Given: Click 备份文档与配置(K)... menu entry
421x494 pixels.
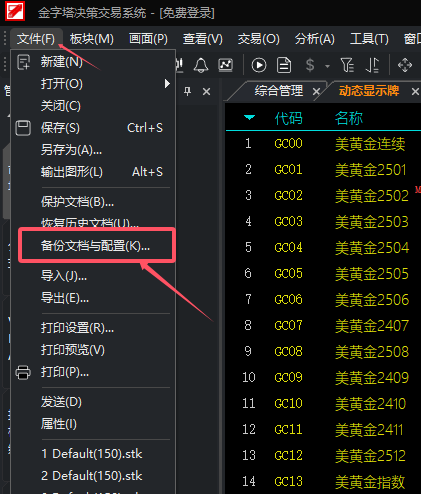Looking at the screenshot, I should (97, 246).
